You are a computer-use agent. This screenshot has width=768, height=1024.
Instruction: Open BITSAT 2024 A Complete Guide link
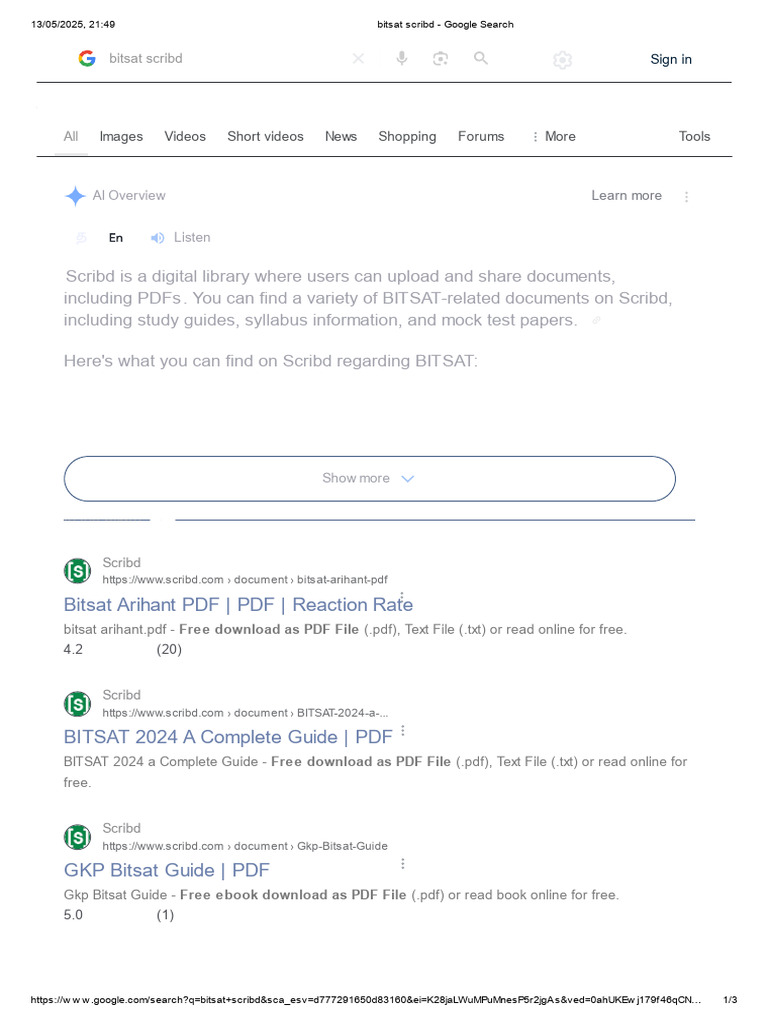[228, 737]
